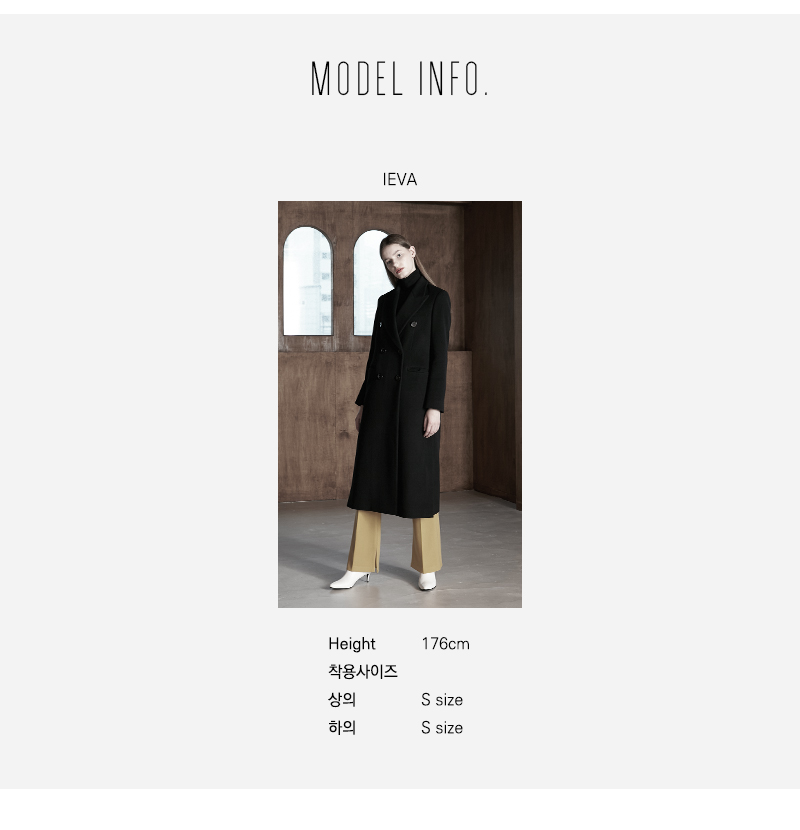Open the model photo in black coat
The image size is (800, 830).
point(400,404)
